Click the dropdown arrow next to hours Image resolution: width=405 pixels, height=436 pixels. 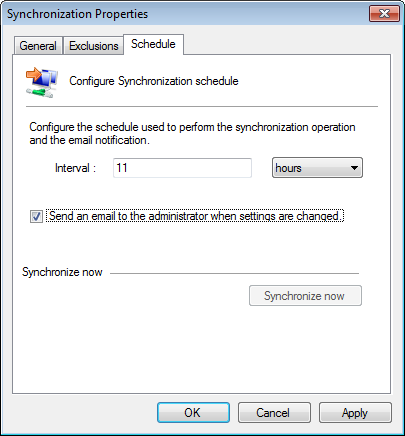click(354, 168)
